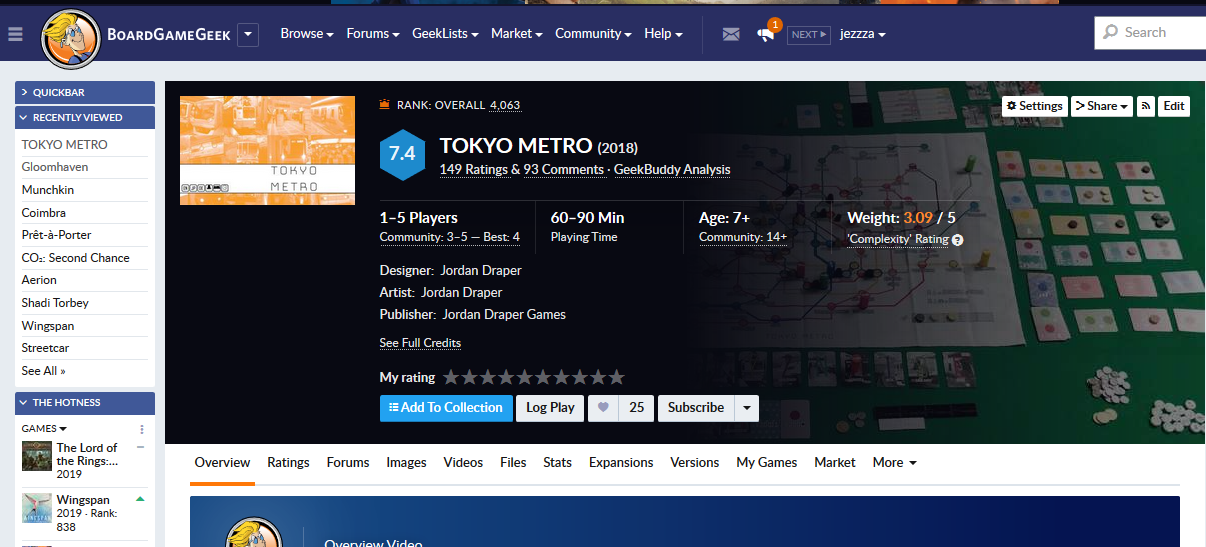
Task: Open the jezzza user dropdown
Action: point(862,34)
